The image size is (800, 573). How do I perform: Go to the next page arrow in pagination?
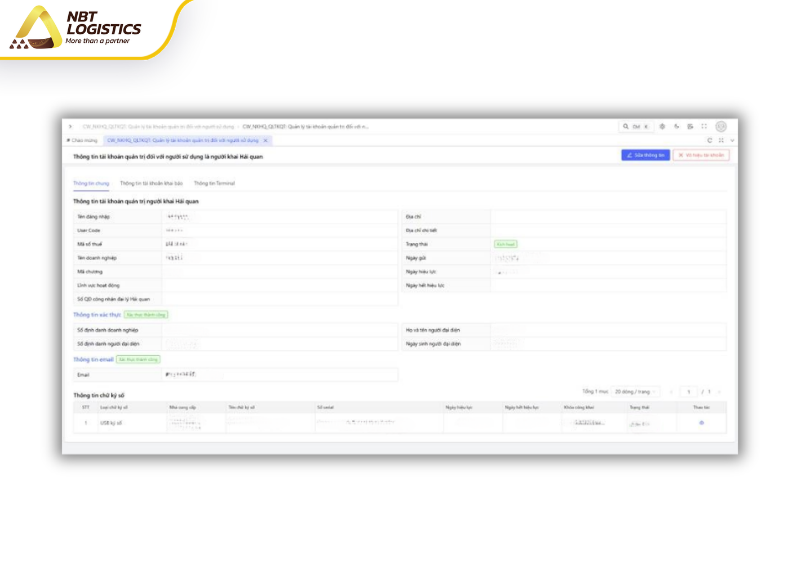coord(719,392)
